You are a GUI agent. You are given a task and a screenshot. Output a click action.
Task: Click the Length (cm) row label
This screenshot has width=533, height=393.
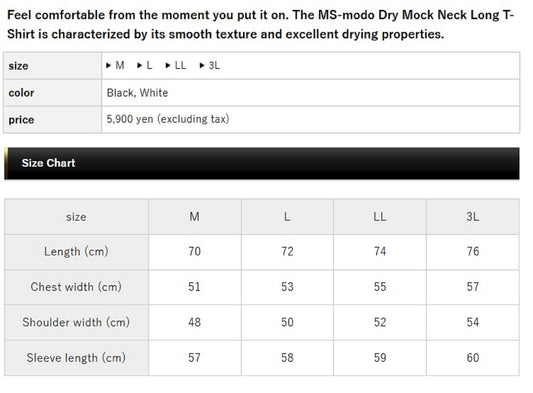click(x=76, y=252)
